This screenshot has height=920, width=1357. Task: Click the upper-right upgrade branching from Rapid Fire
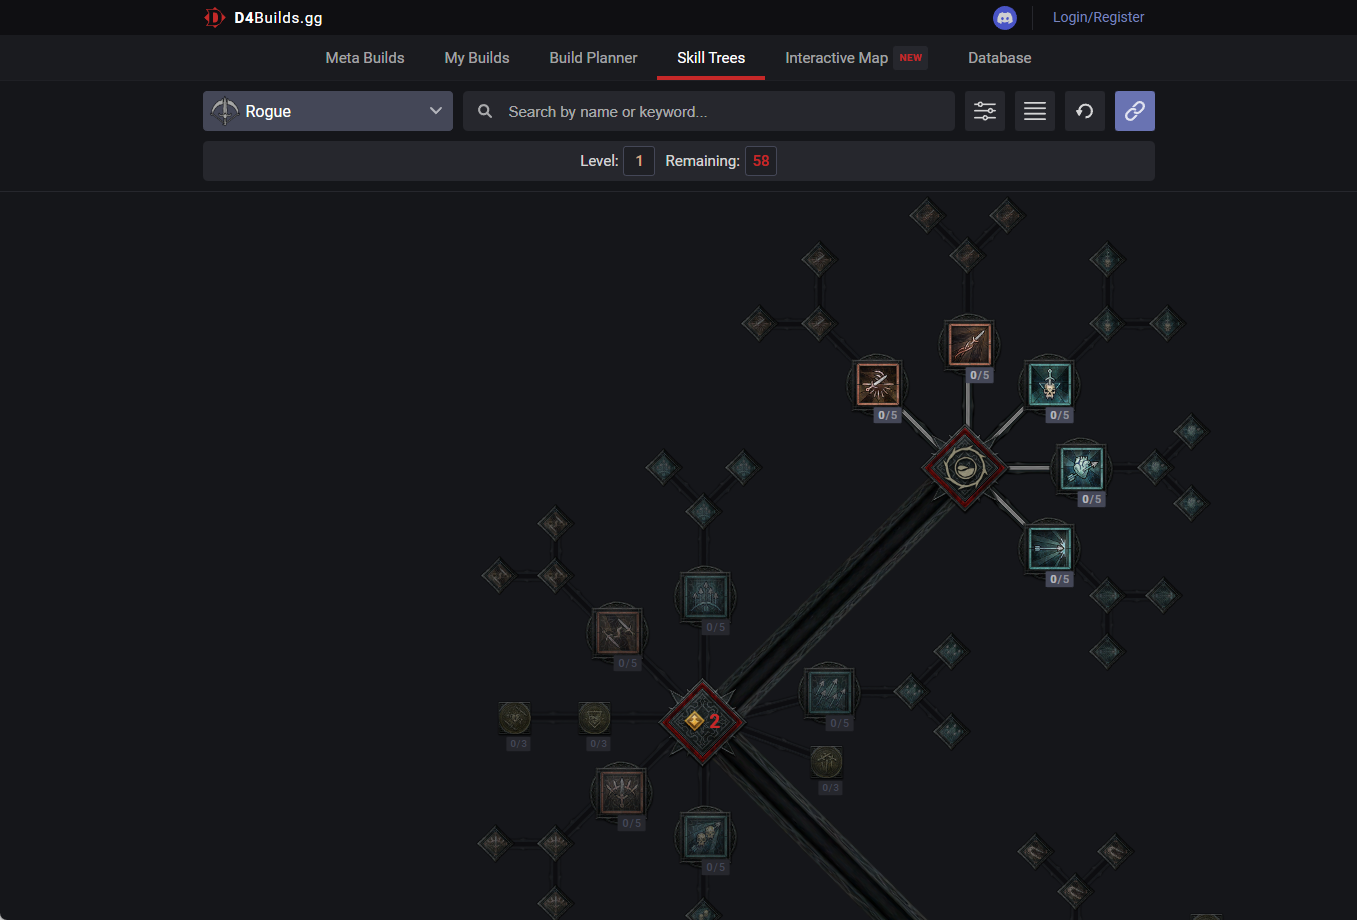[x=950, y=652]
